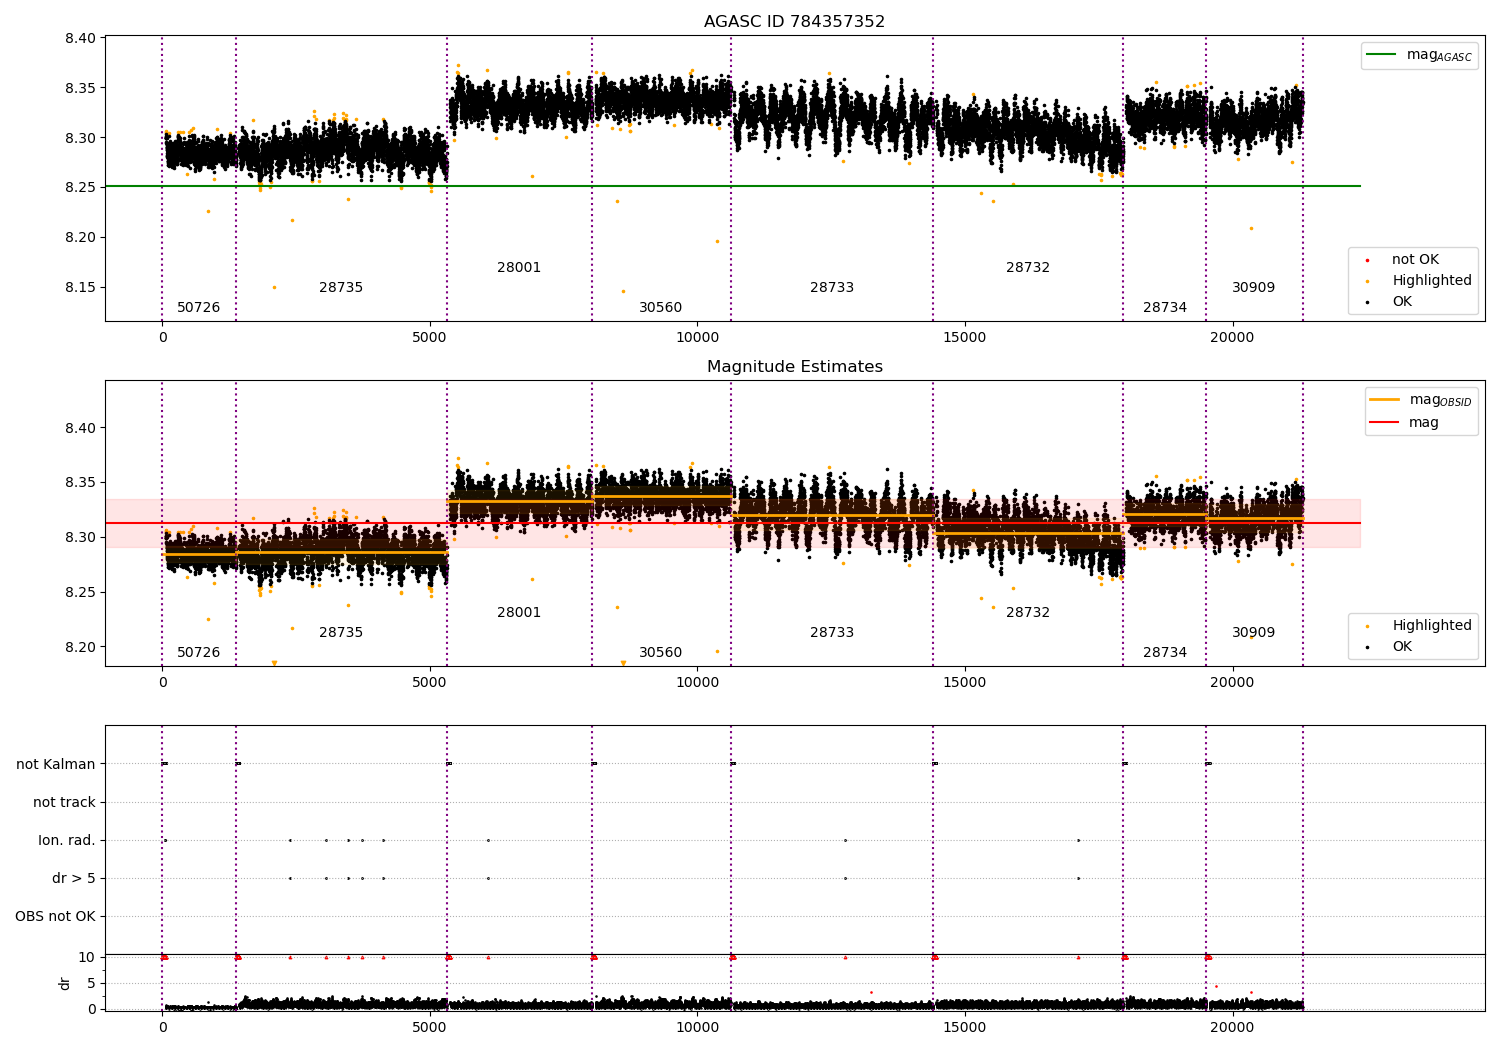Click obsid label 30560 in the Magnitude Estimates plot

tap(661, 653)
